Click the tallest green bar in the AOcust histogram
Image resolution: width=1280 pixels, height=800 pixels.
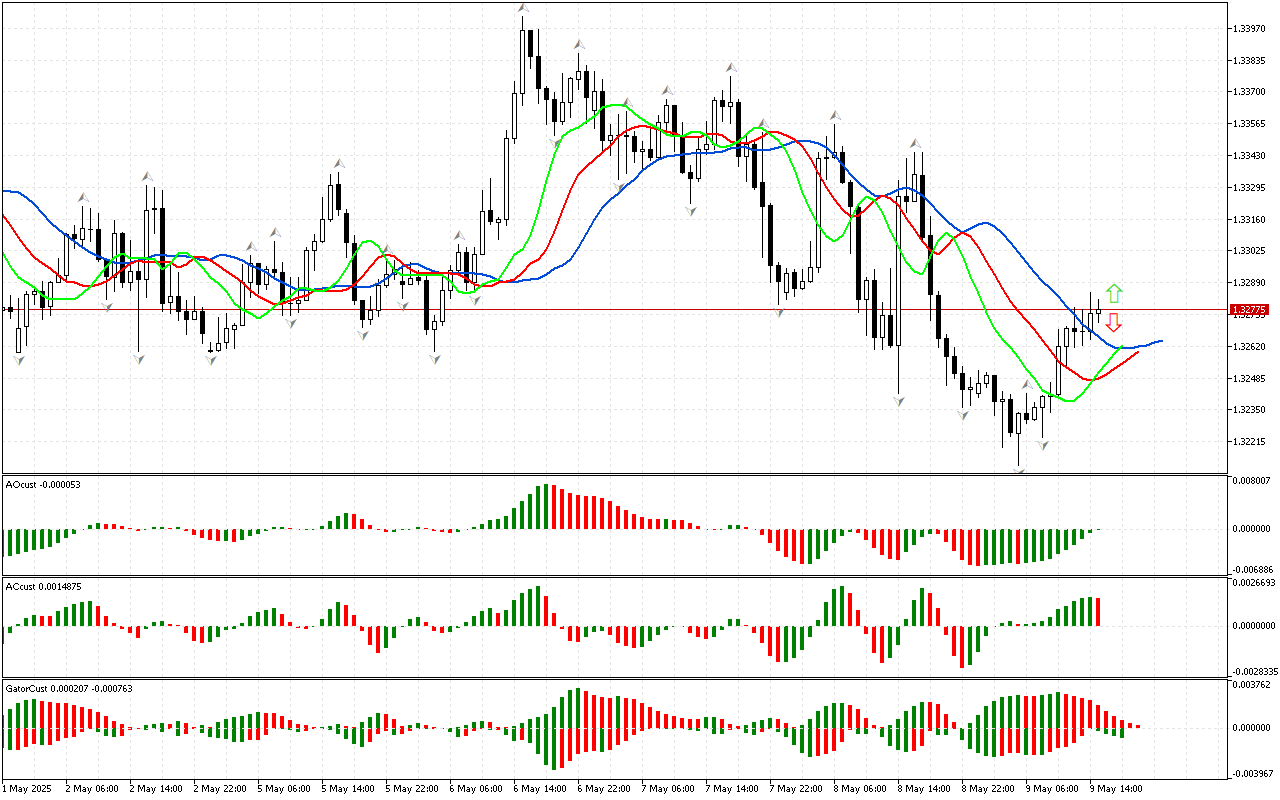click(x=547, y=507)
